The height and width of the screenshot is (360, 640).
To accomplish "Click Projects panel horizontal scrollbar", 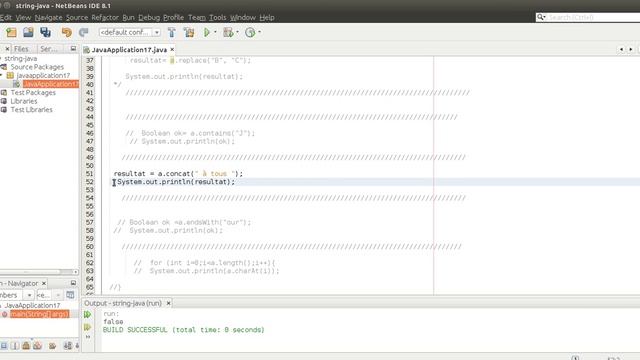I will point(39,271).
